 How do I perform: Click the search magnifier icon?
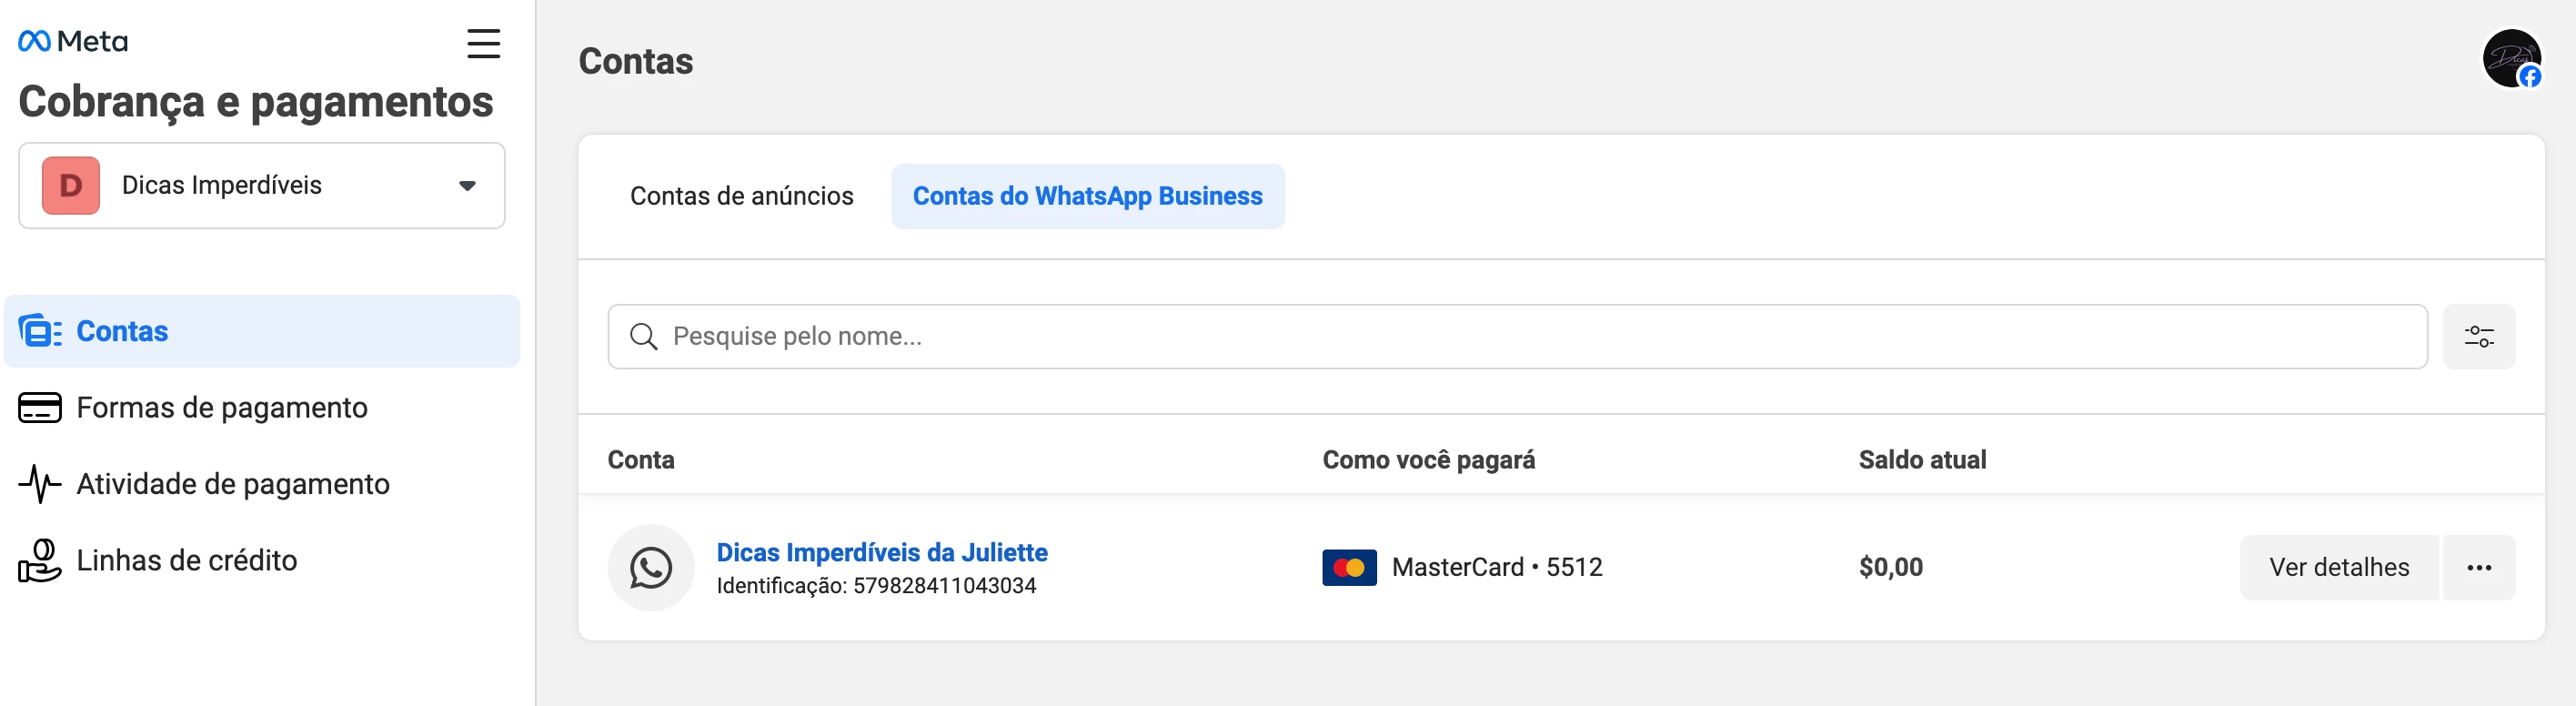[644, 337]
